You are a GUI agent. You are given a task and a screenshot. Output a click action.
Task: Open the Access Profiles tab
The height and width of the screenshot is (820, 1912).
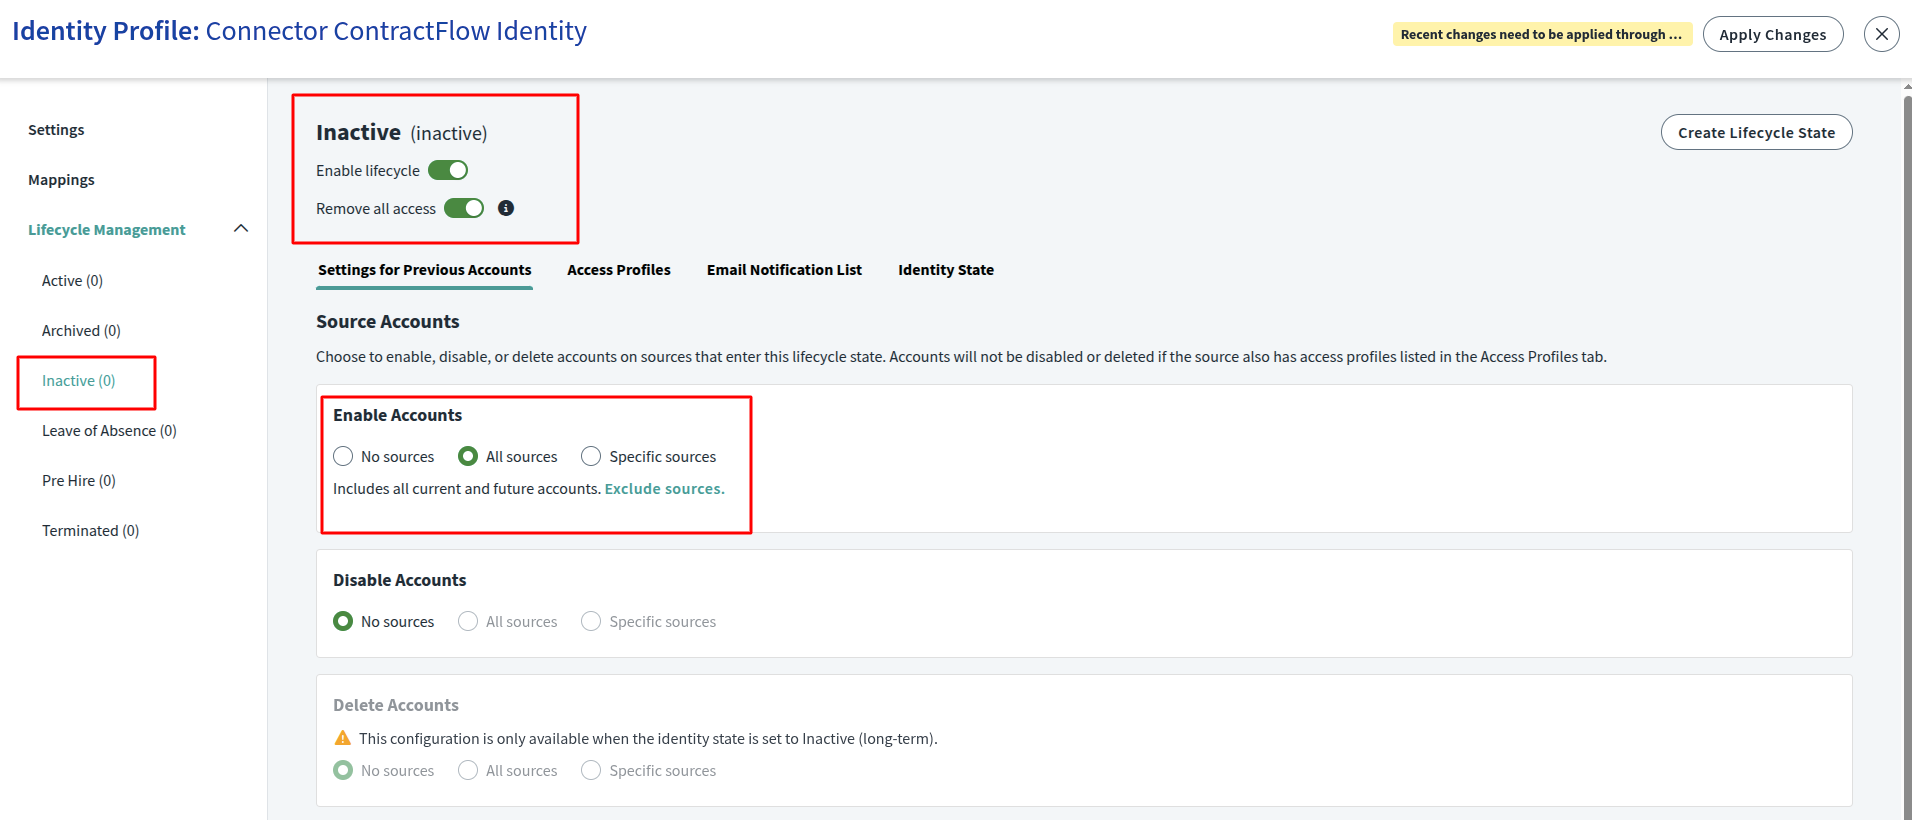(x=618, y=270)
